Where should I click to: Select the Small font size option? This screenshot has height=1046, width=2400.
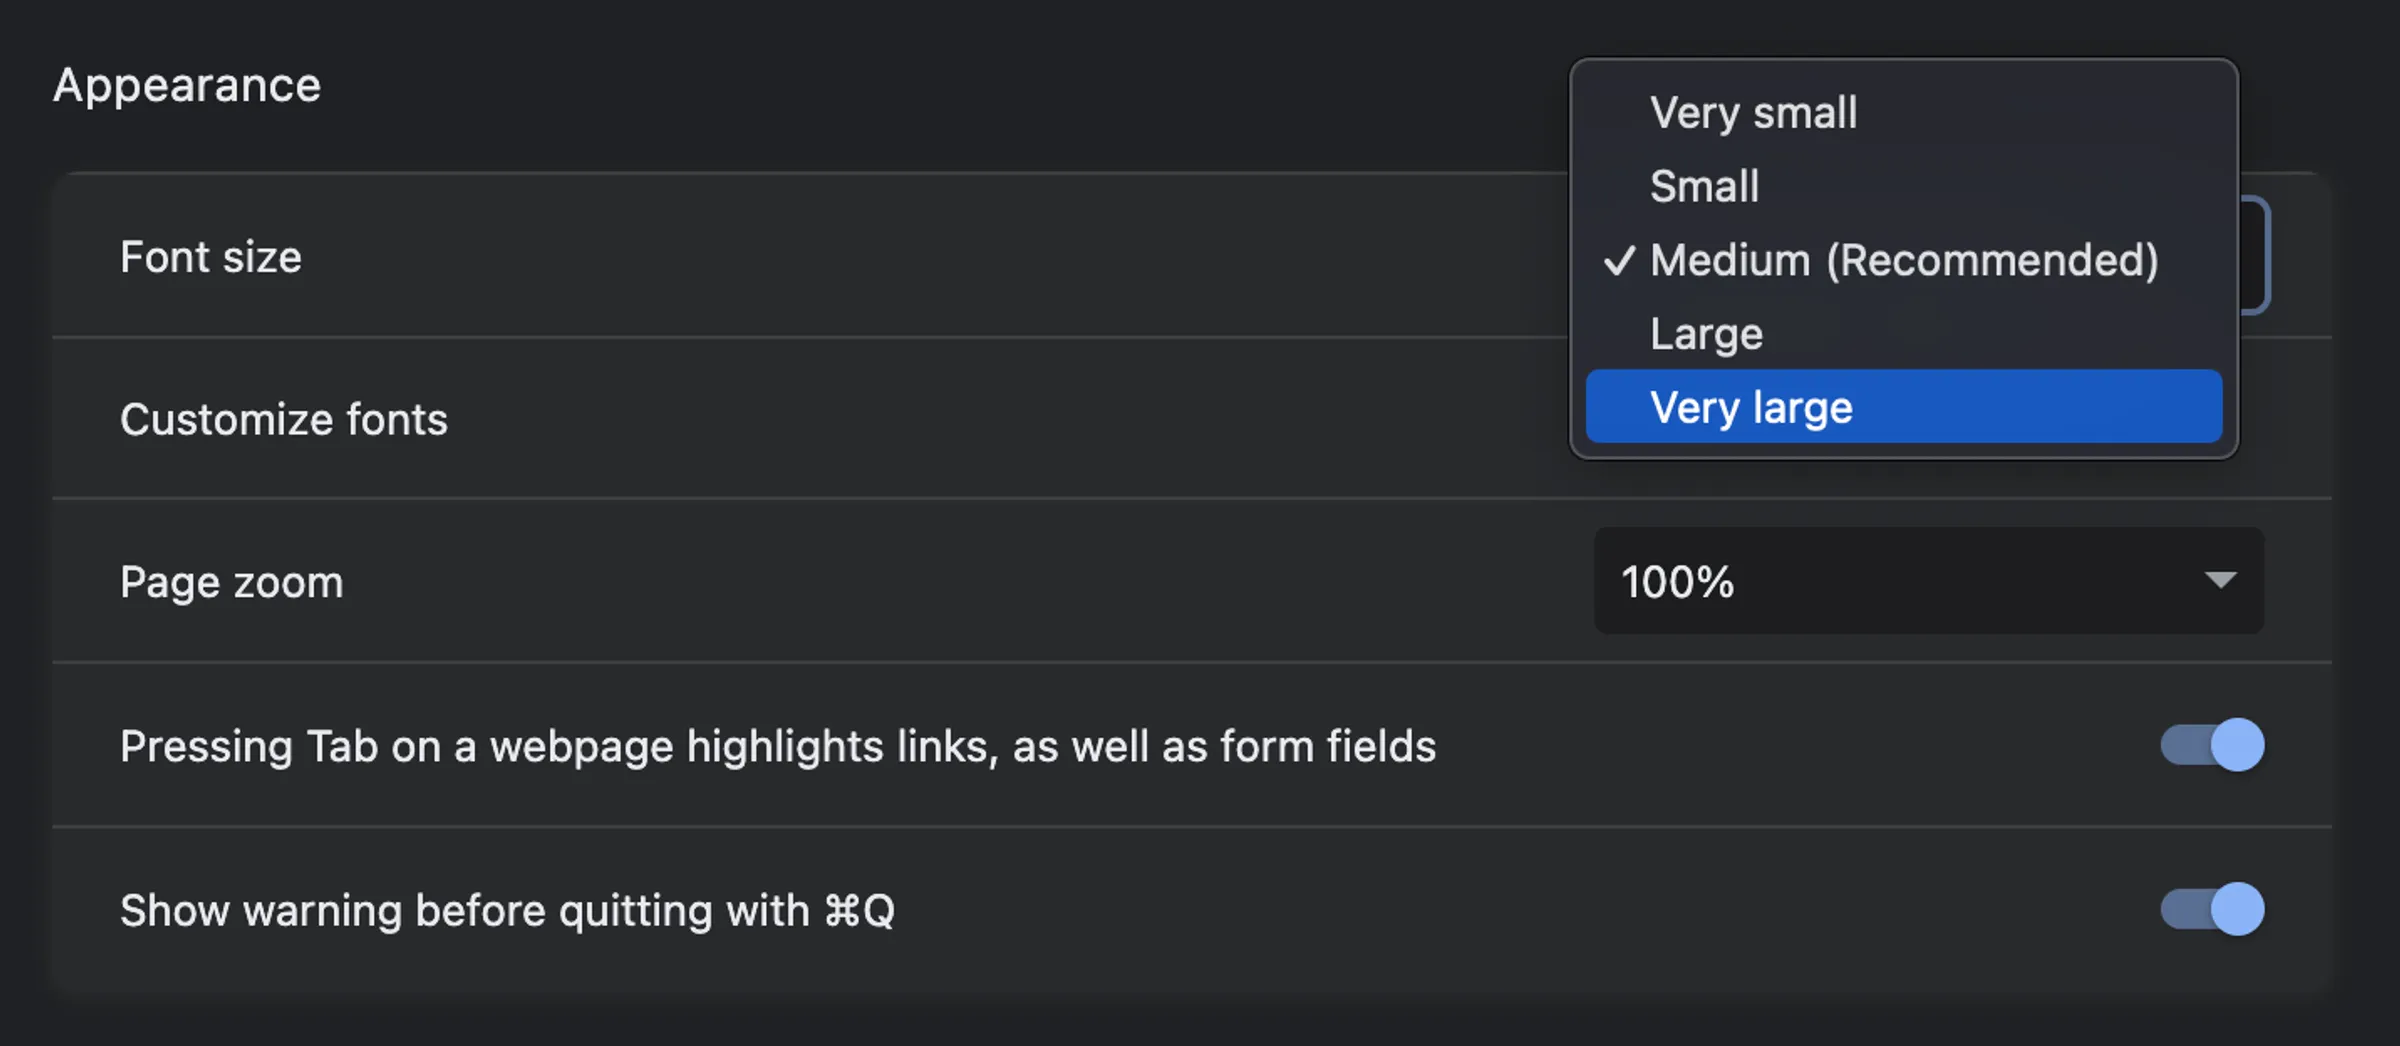[x=1703, y=186]
